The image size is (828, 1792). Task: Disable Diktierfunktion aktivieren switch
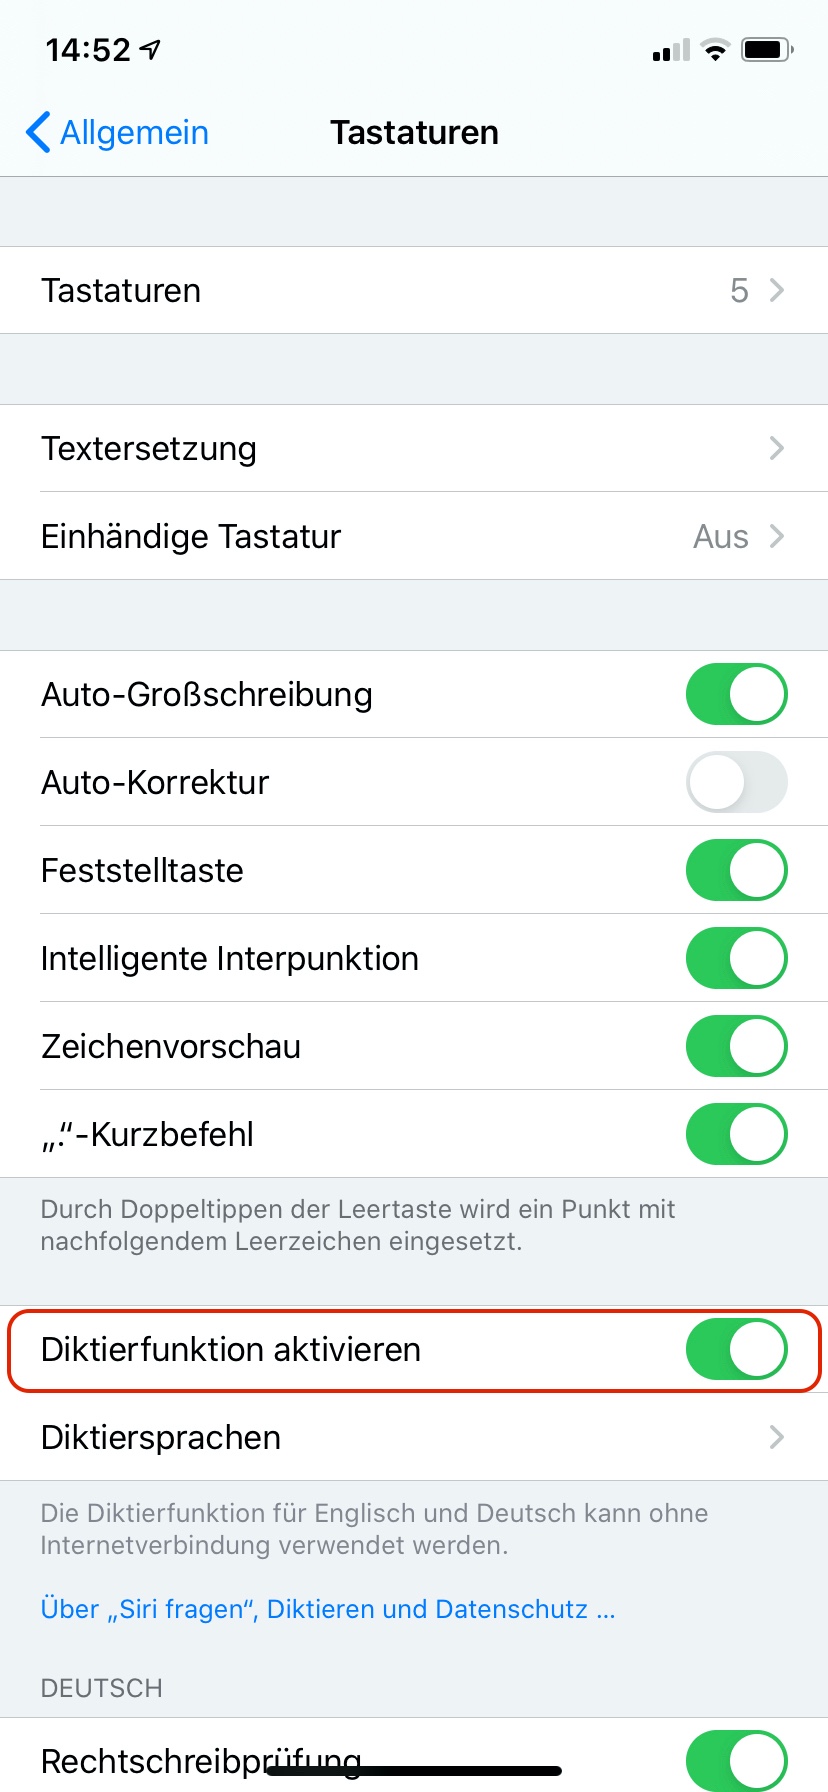pyautogui.click(x=736, y=1349)
